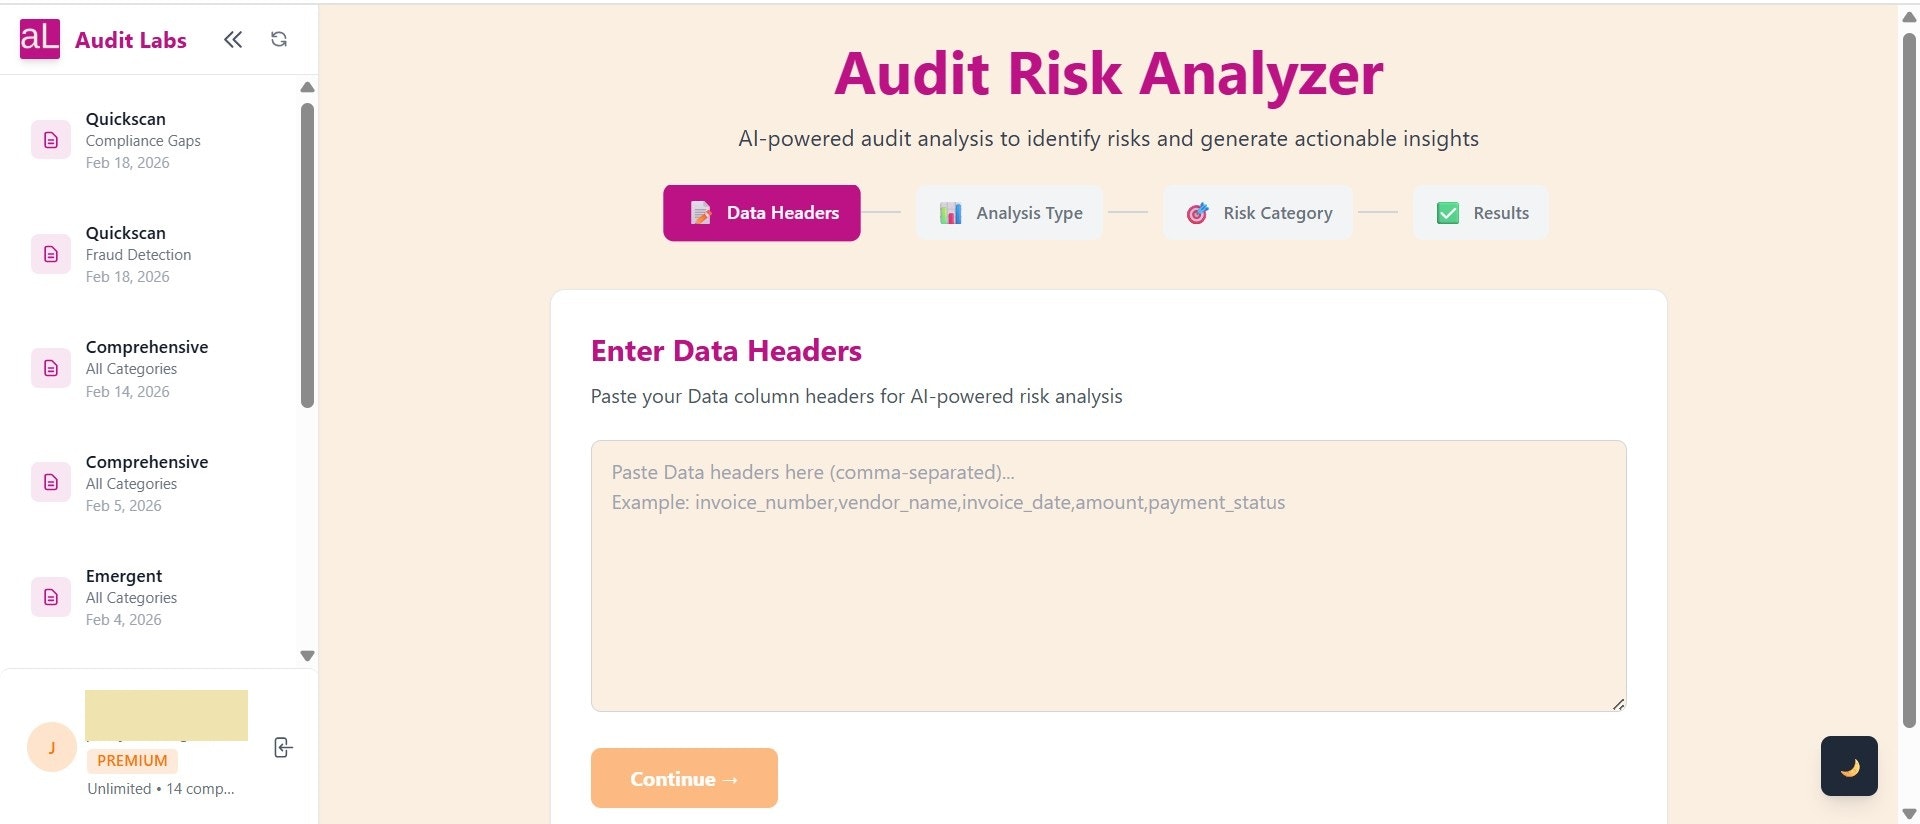Toggle dark mode with the moon button
Image resolution: width=1920 pixels, height=824 pixels.
click(x=1849, y=765)
